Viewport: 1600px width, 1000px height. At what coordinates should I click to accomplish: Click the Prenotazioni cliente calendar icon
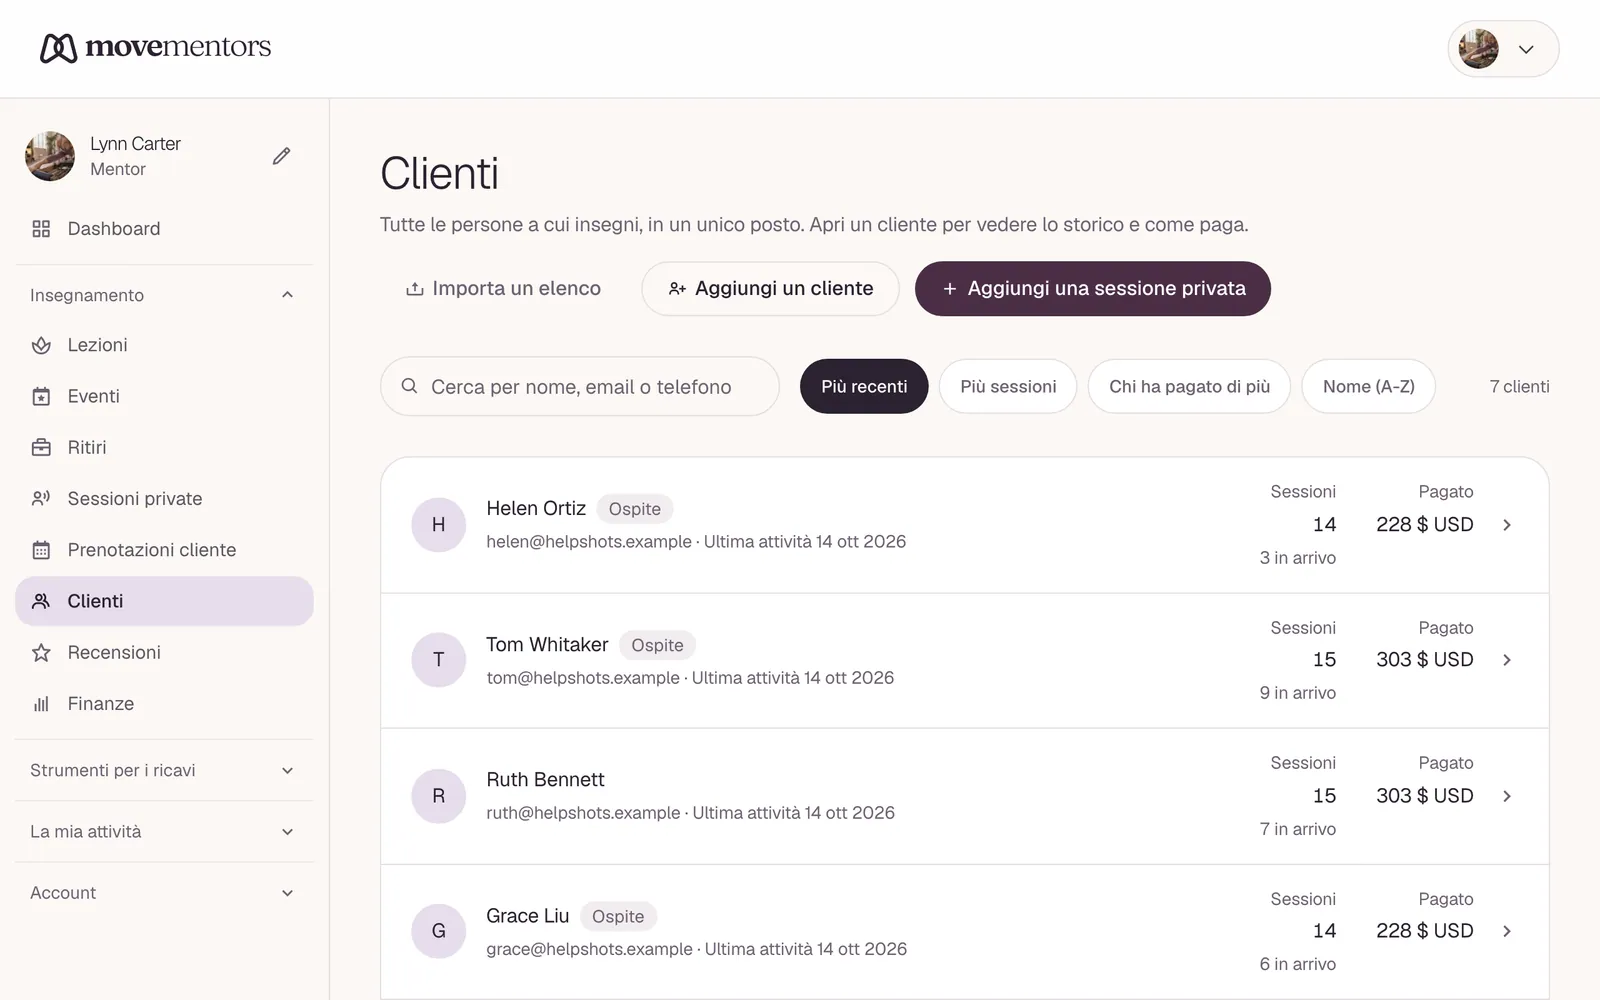[x=41, y=550]
